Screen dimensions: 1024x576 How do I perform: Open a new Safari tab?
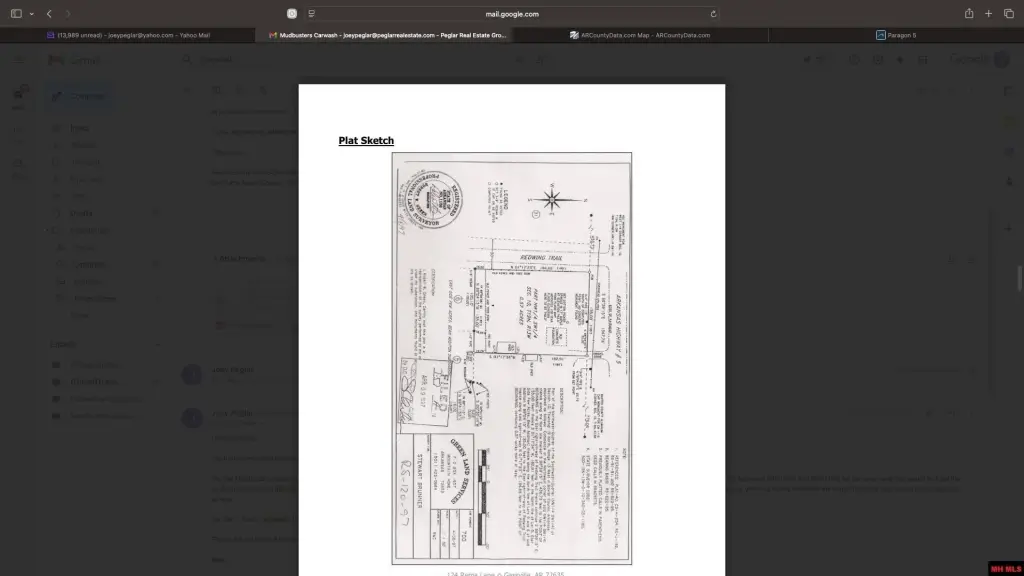tap(989, 14)
